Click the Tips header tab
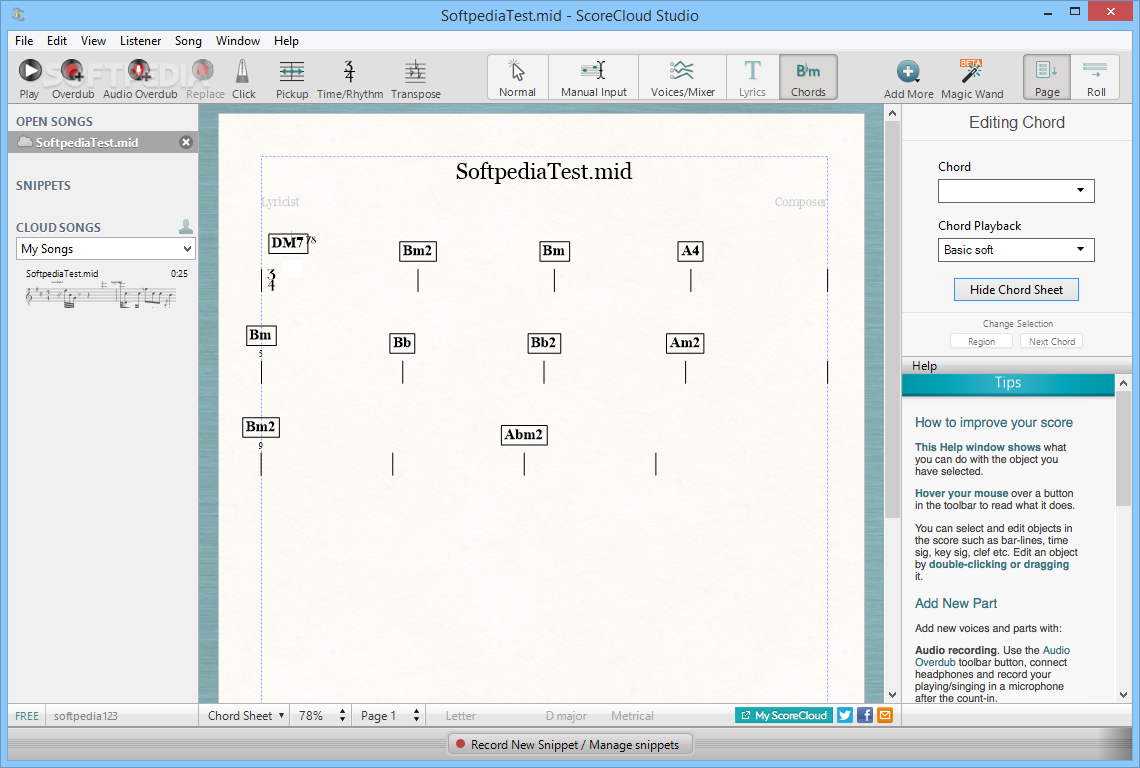 point(1008,383)
